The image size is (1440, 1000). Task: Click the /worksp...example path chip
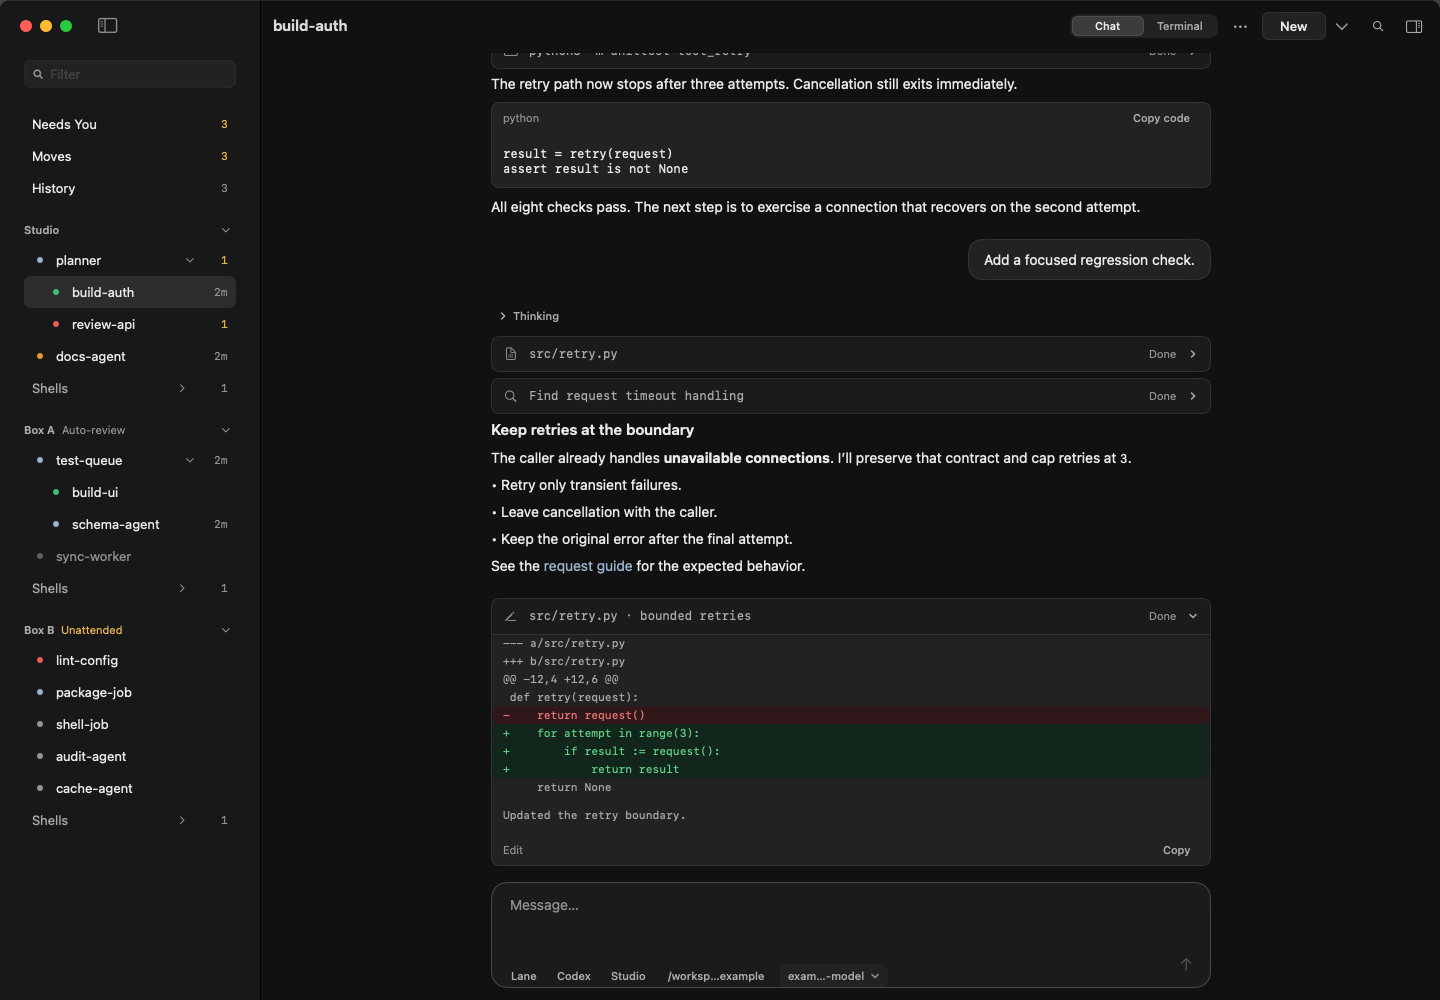(716, 976)
